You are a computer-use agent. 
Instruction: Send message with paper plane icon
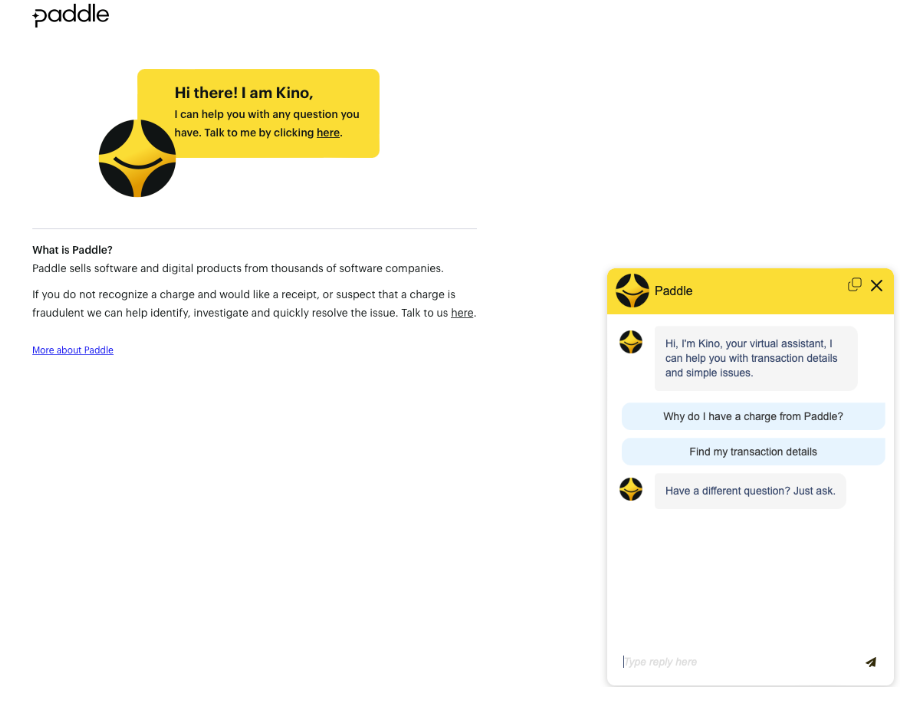[x=871, y=662]
